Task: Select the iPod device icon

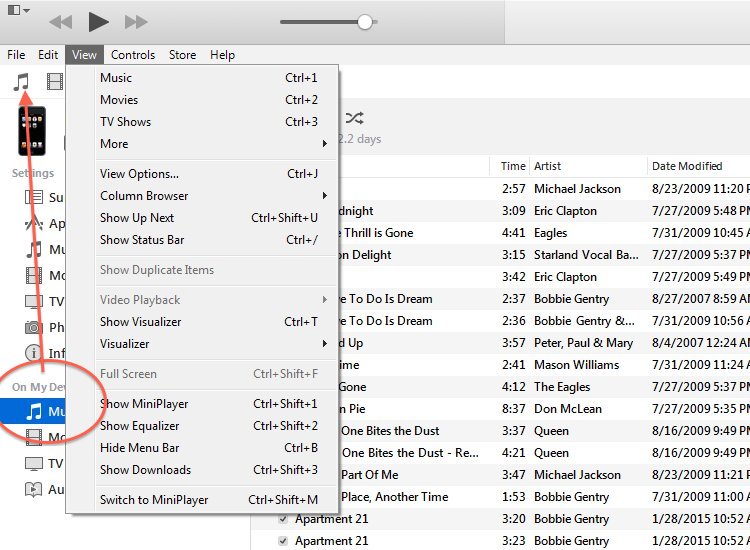Action: point(32,131)
